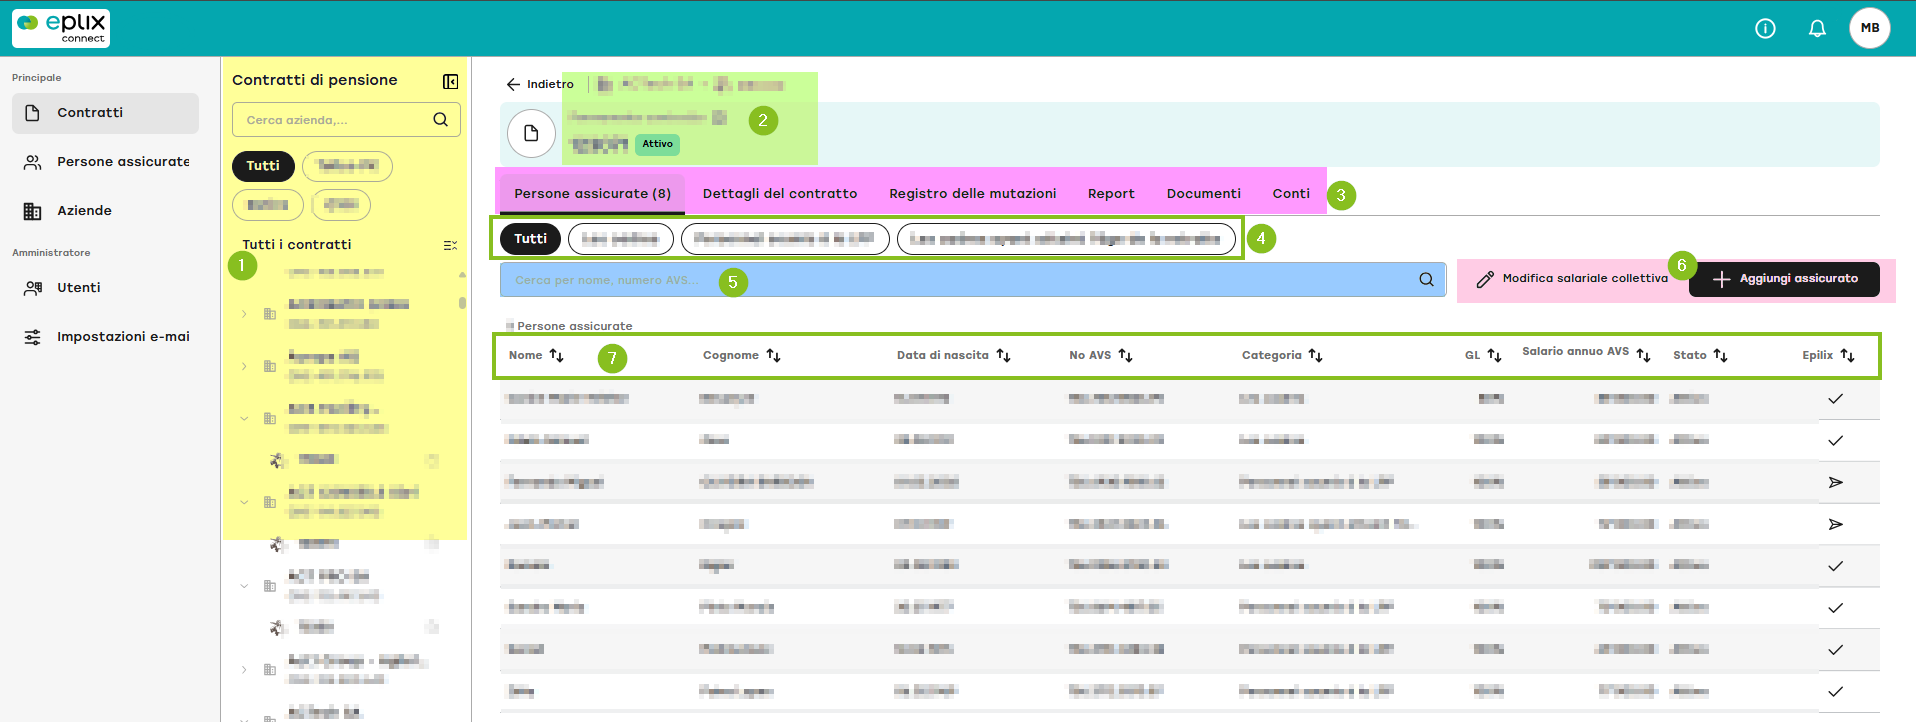
Task: Sort table by GL column
Action: [1494, 355]
